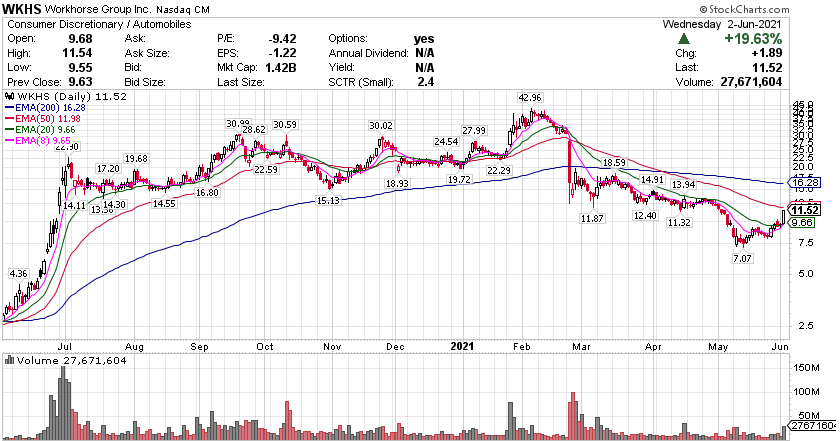Select the WKHS ticker symbol in the header

tap(21, 9)
